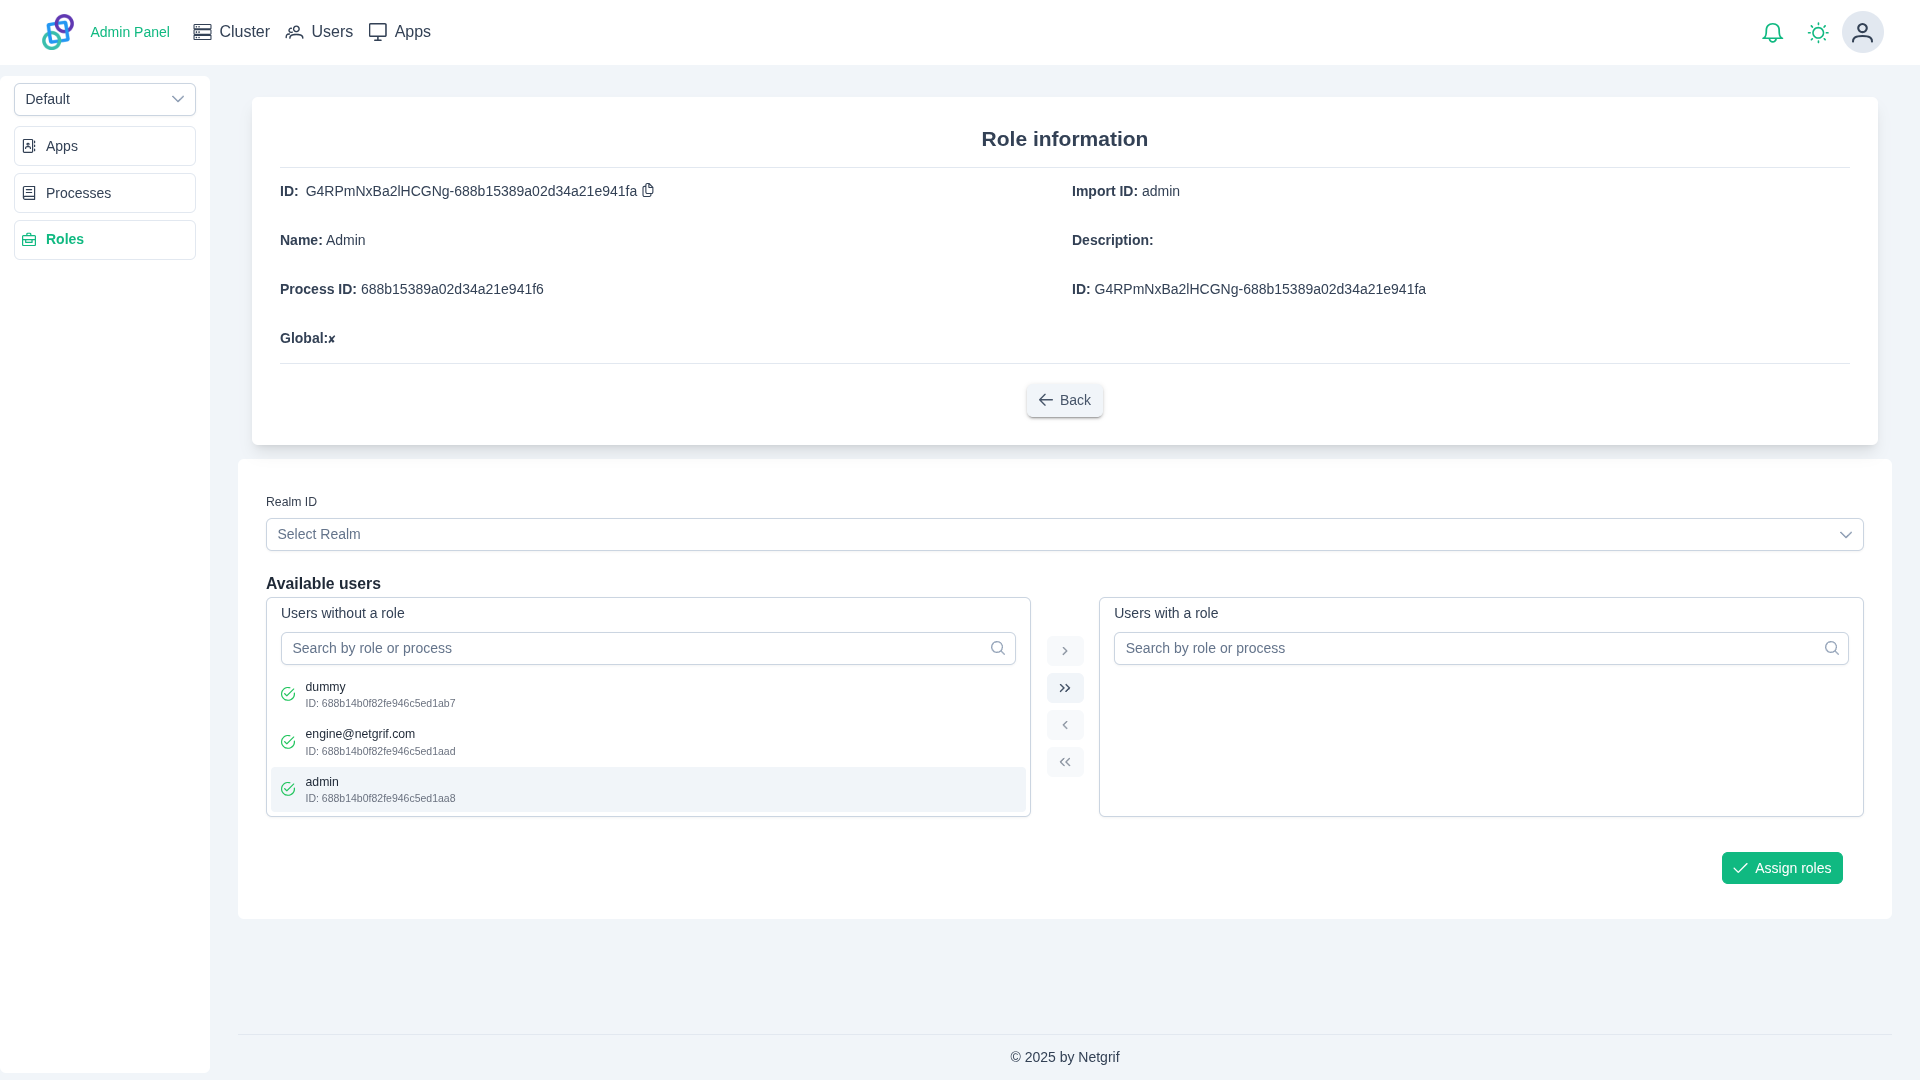
Task: Open the user profile avatar
Action: 1862,33
